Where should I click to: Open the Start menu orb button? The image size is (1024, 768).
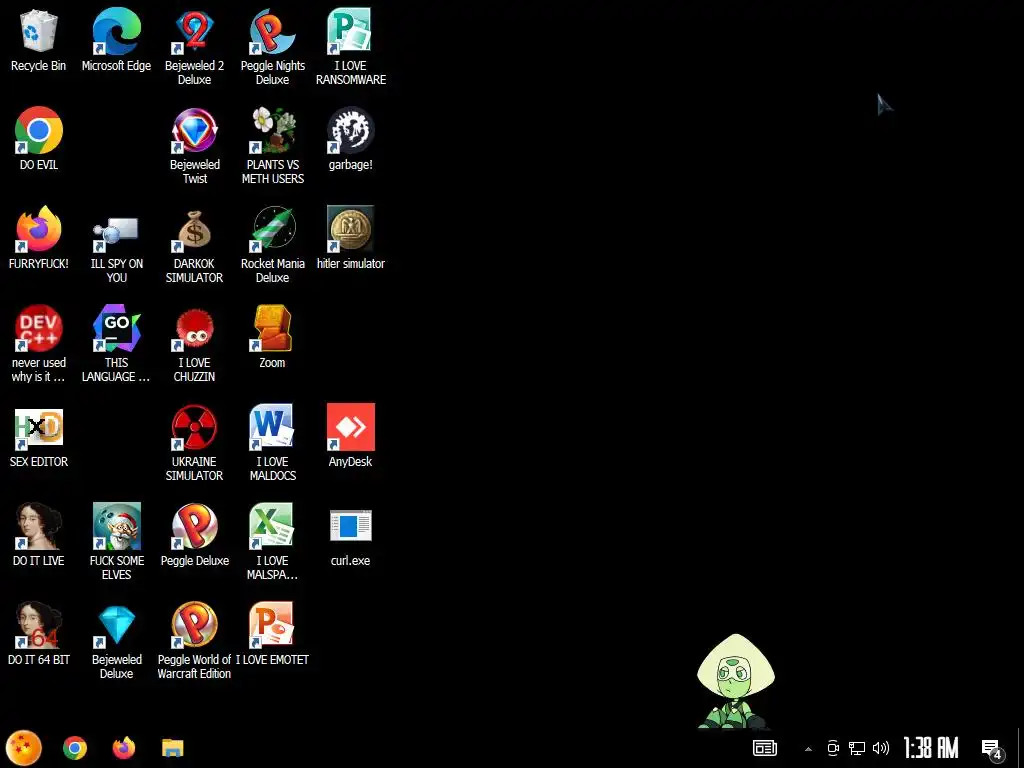tap(24, 748)
